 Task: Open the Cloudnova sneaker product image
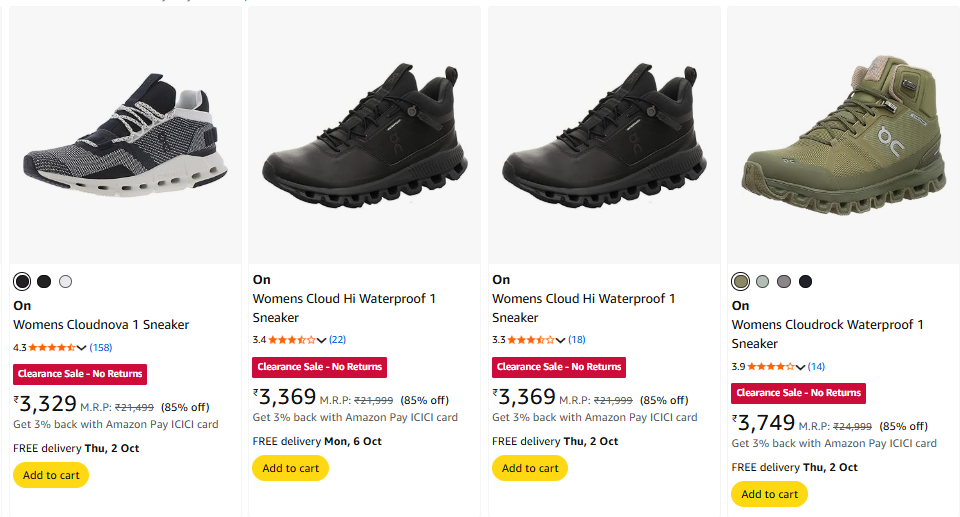tap(125, 135)
